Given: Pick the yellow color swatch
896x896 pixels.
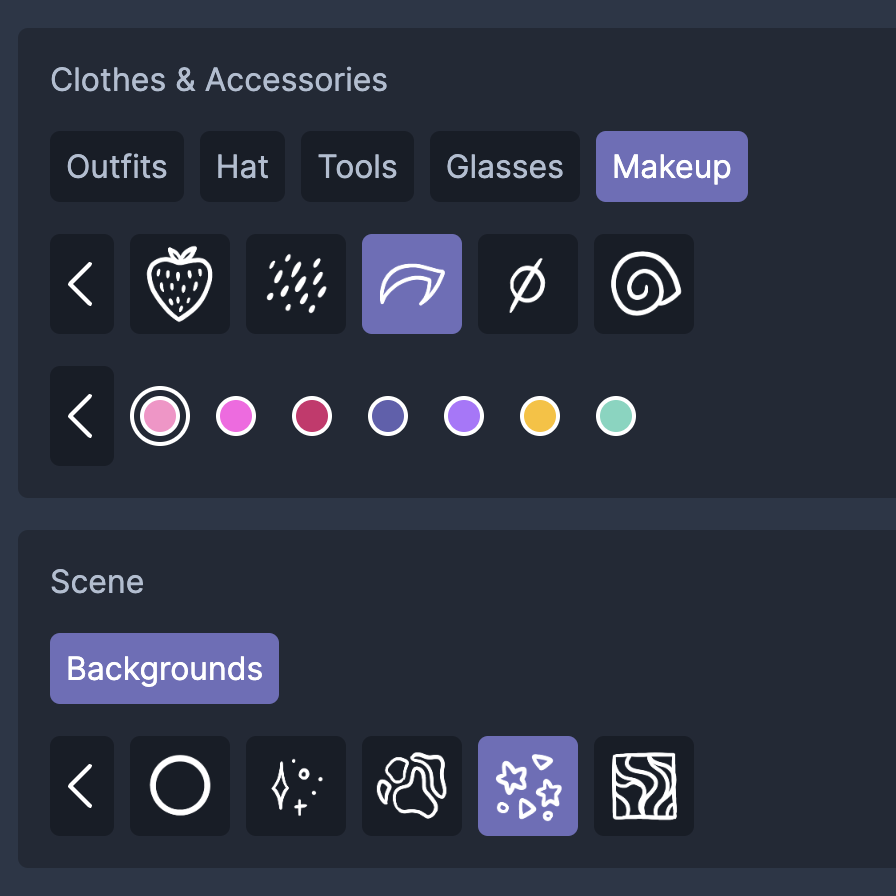Looking at the screenshot, I should [540, 416].
